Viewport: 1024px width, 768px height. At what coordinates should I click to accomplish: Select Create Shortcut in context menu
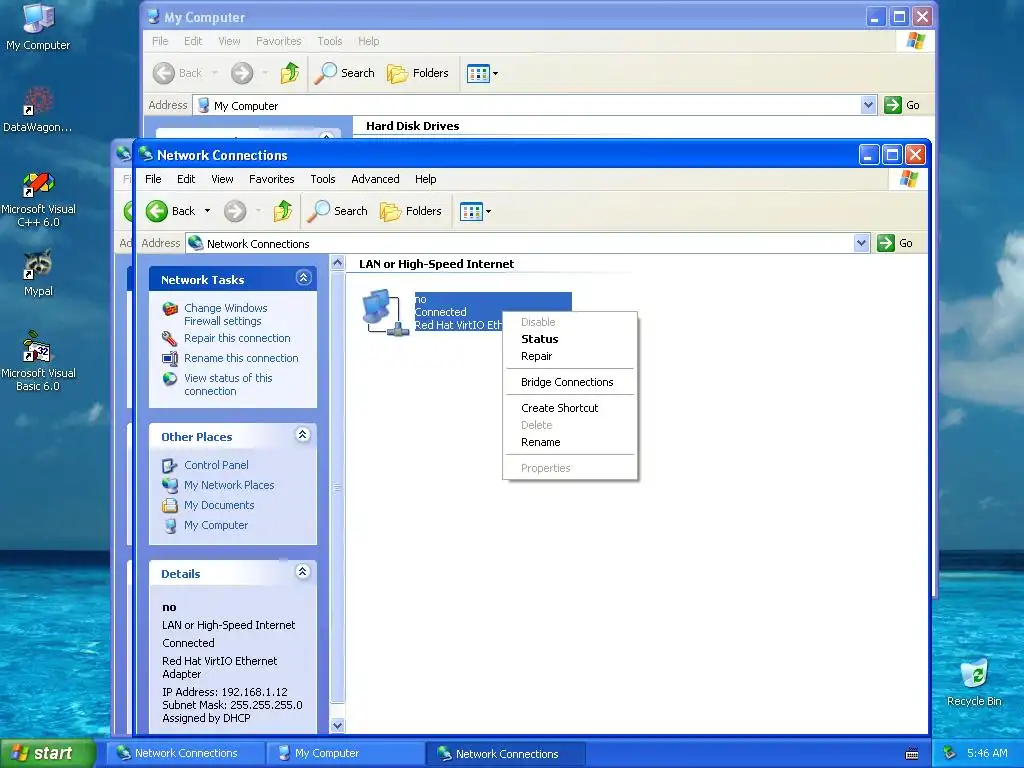click(x=569, y=408)
